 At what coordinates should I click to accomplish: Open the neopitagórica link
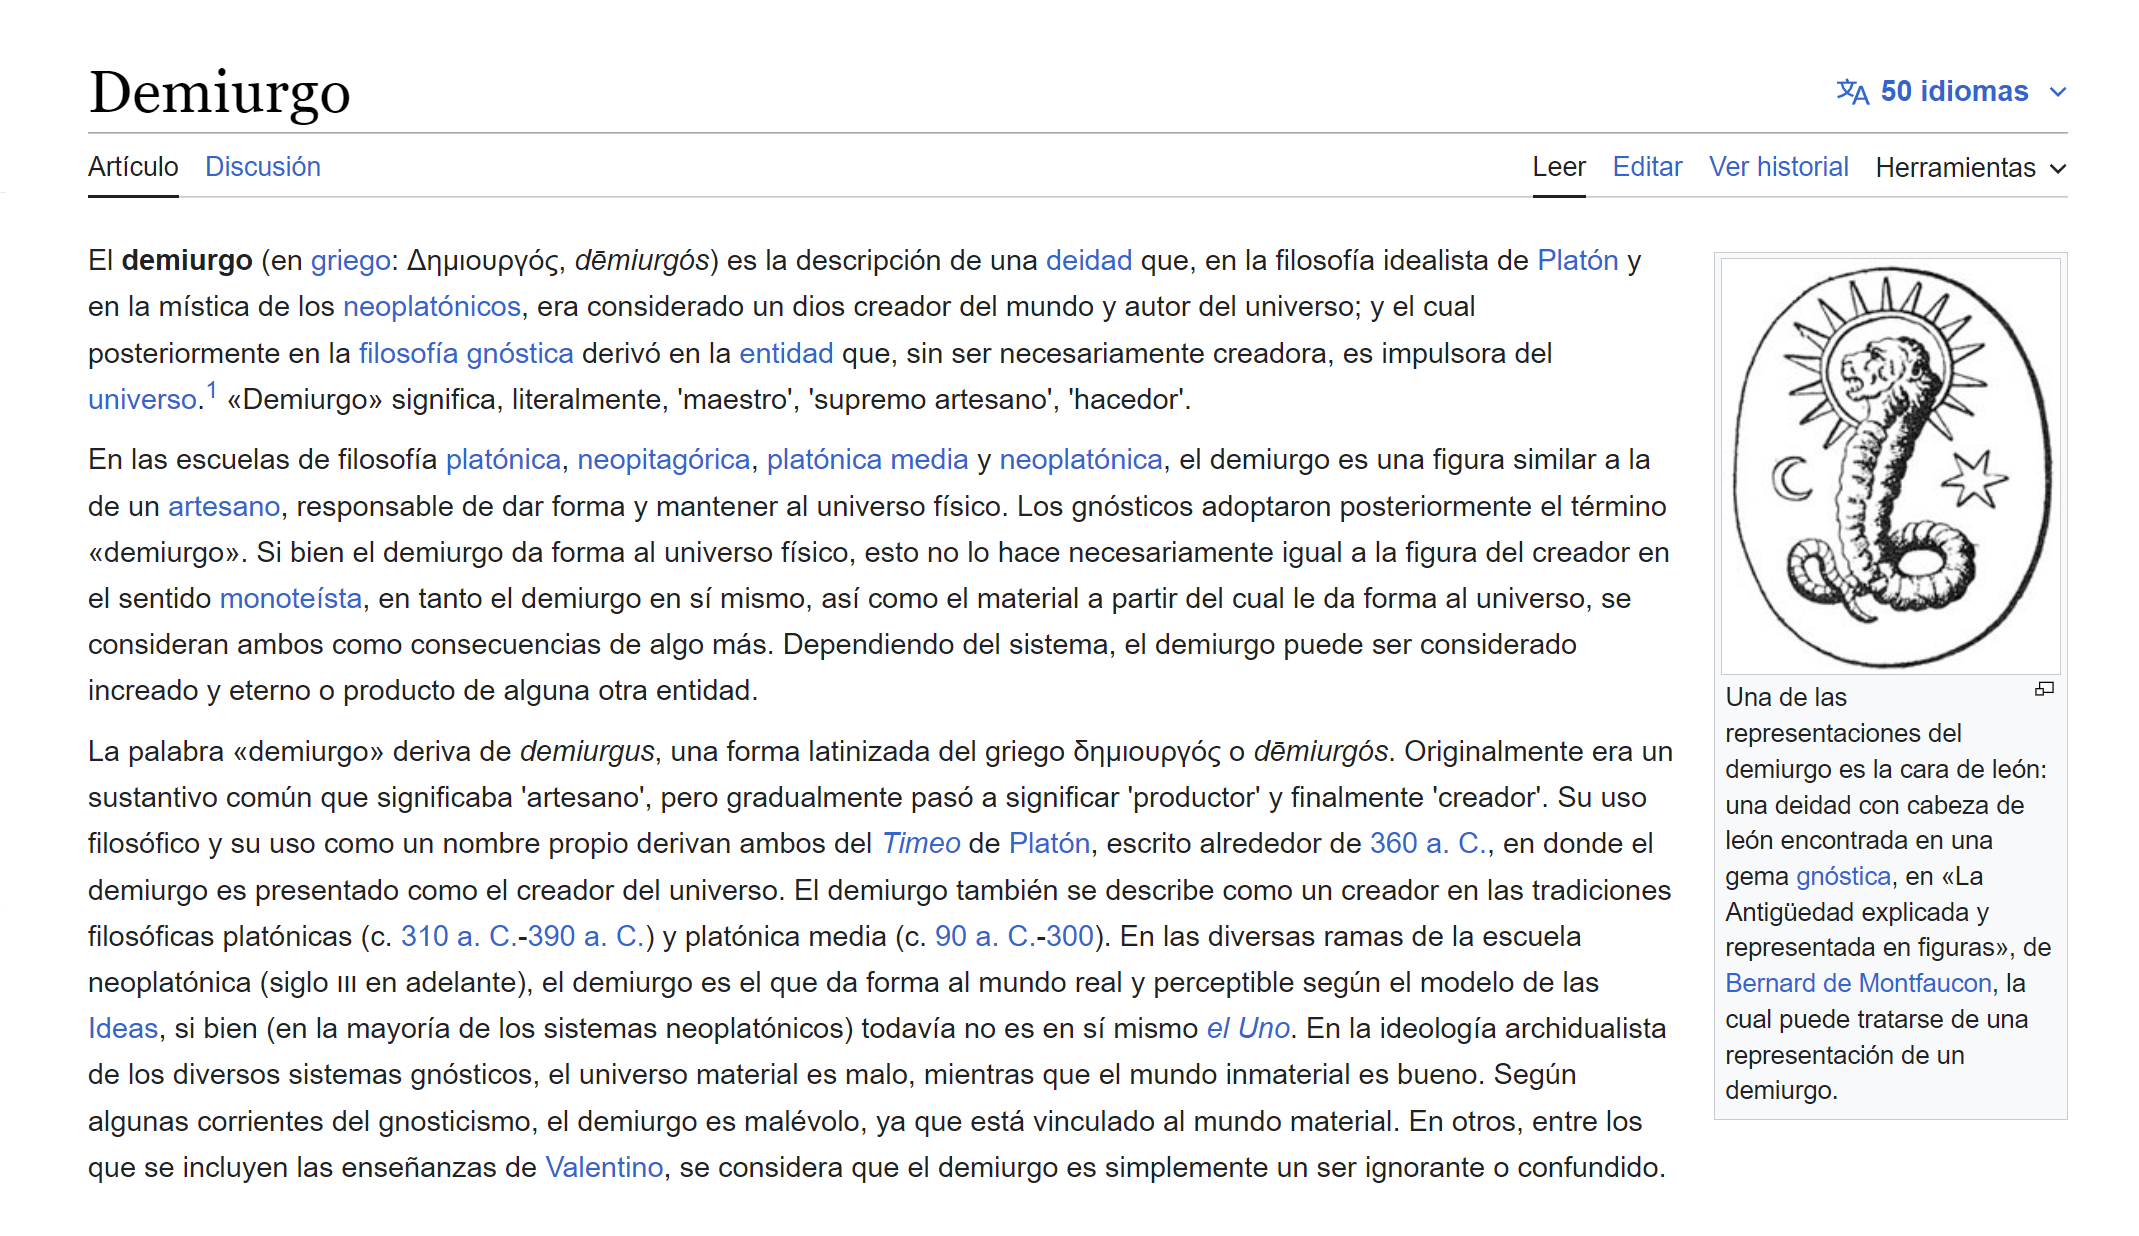[663, 459]
